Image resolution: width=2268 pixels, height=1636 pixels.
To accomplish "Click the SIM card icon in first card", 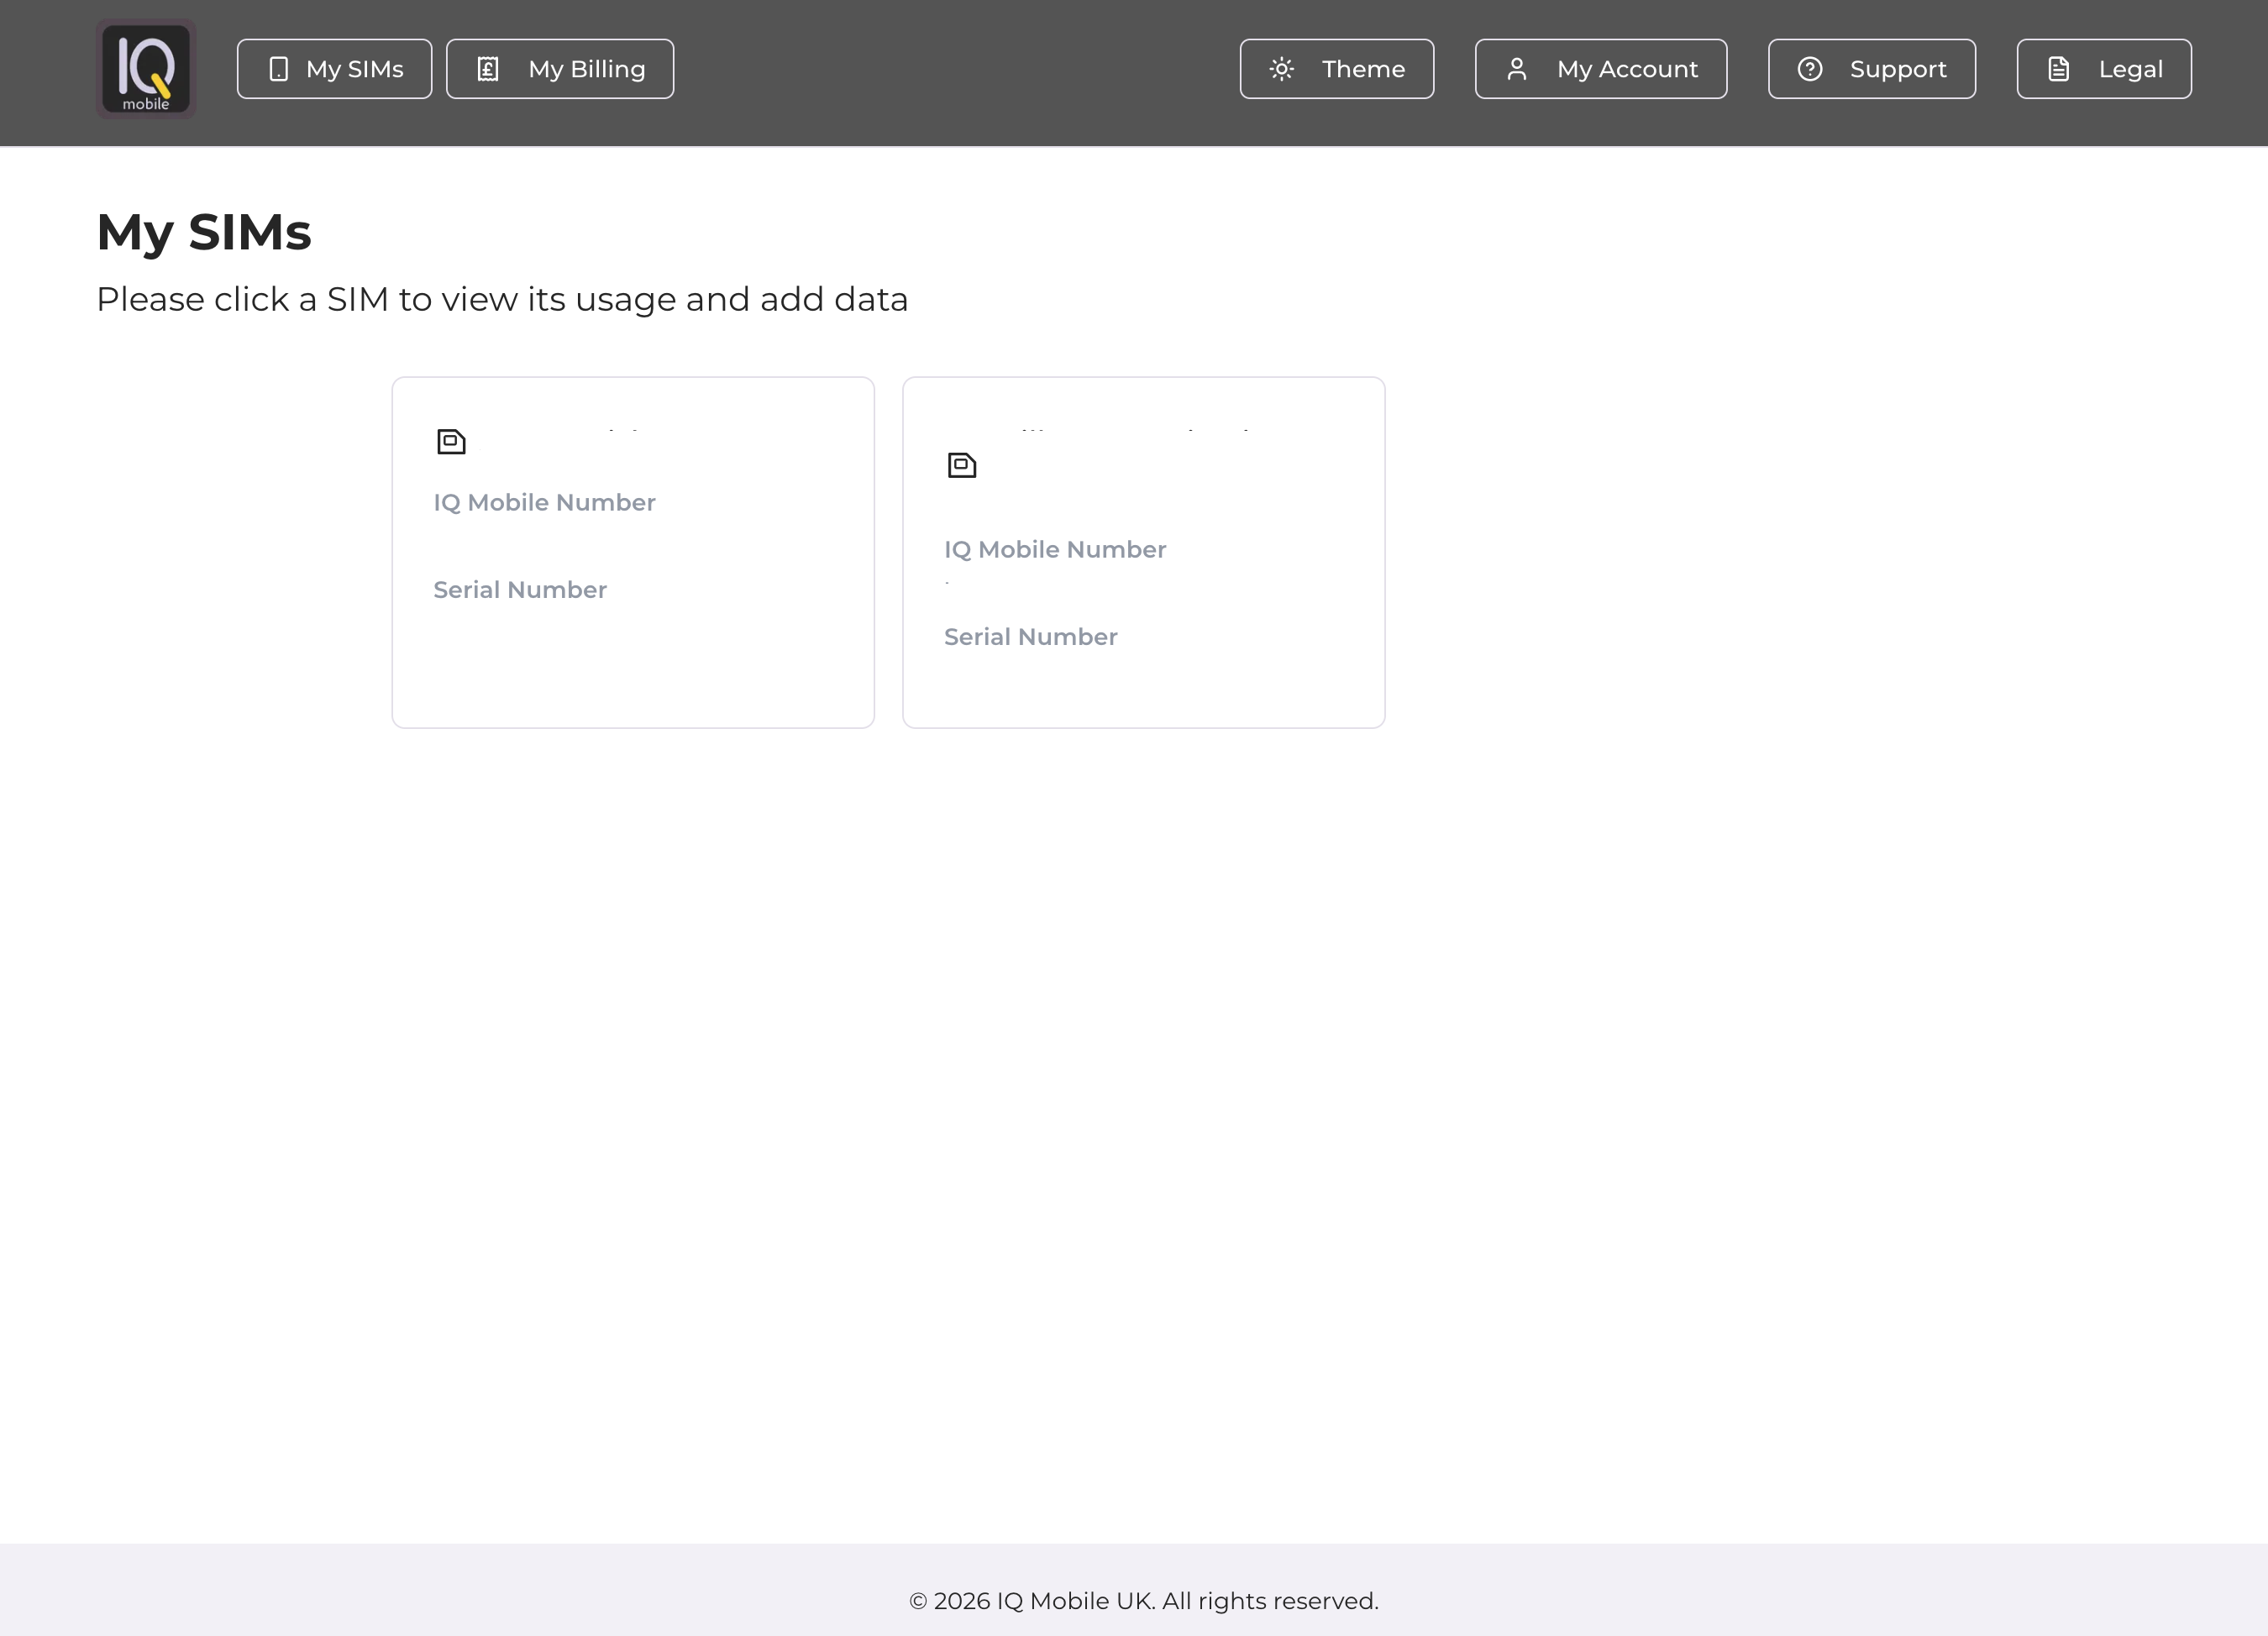I will 451,442.
